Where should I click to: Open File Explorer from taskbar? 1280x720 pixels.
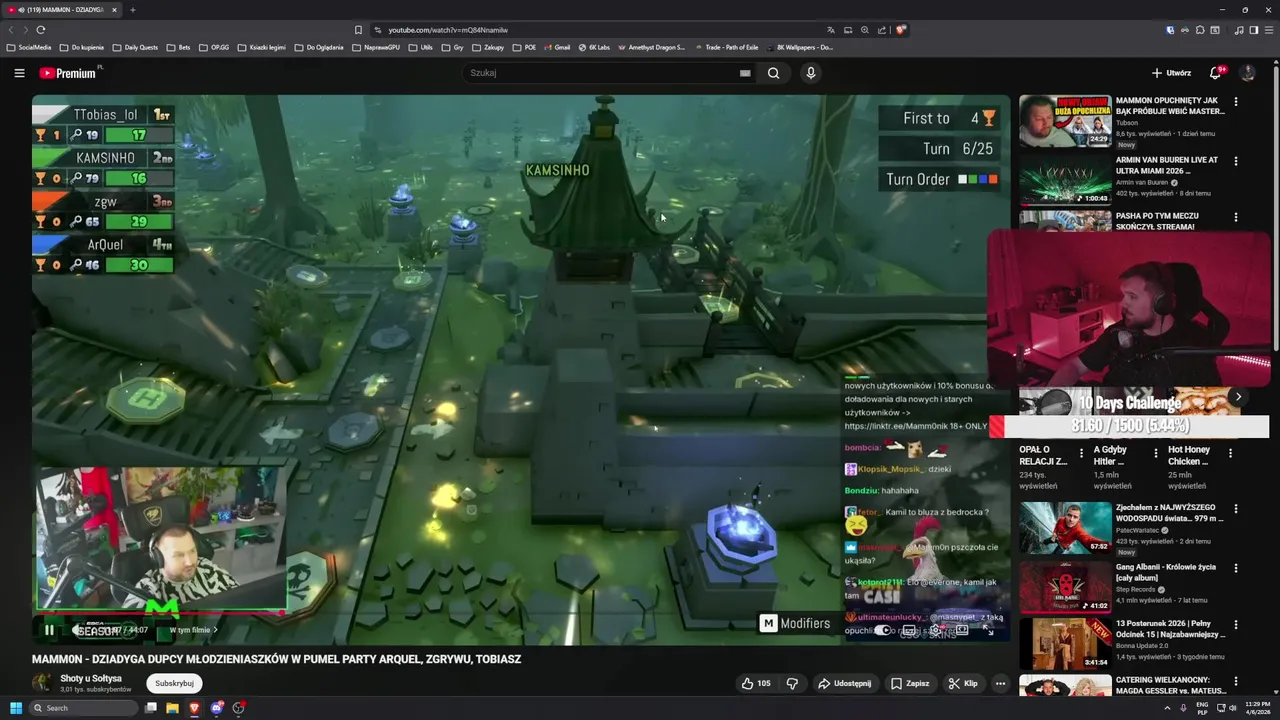[x=172, y=708]
